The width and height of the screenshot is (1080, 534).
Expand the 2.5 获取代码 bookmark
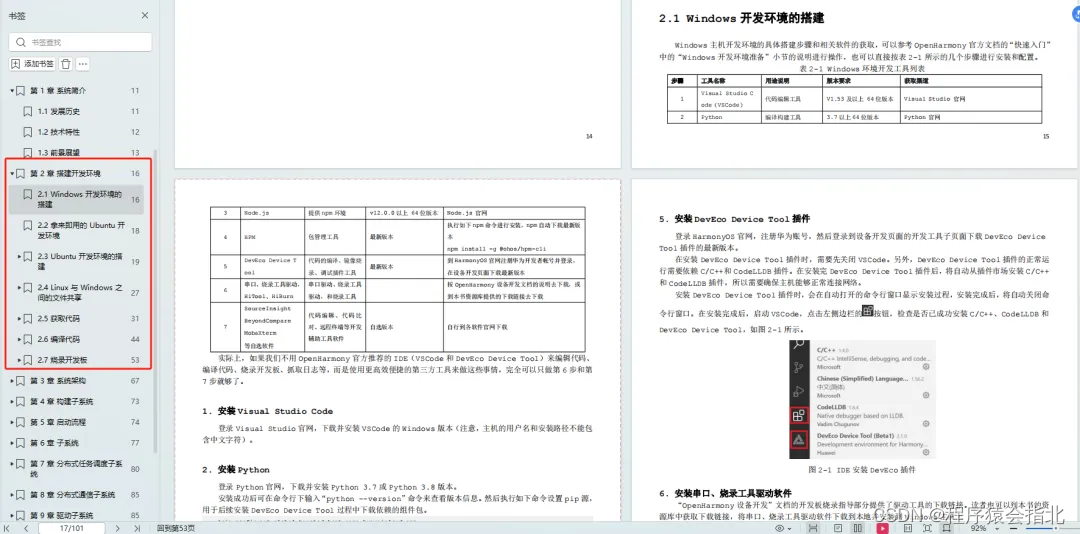[x=19, y=318]
